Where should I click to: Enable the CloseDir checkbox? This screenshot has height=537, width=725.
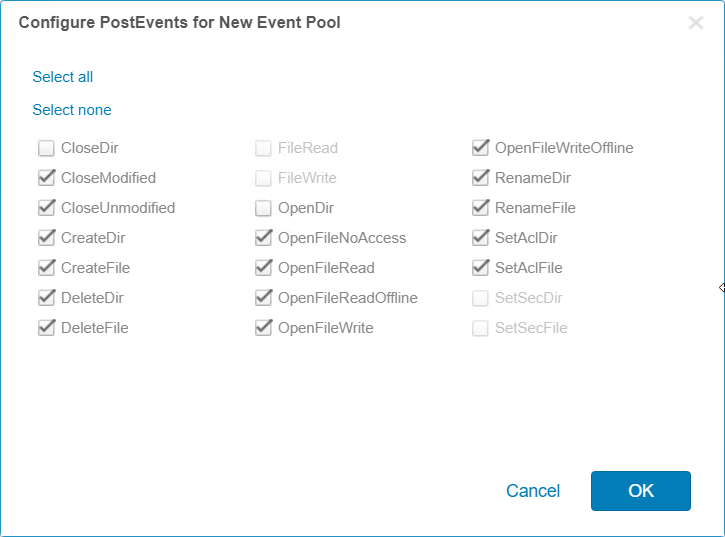click(46, 148)
